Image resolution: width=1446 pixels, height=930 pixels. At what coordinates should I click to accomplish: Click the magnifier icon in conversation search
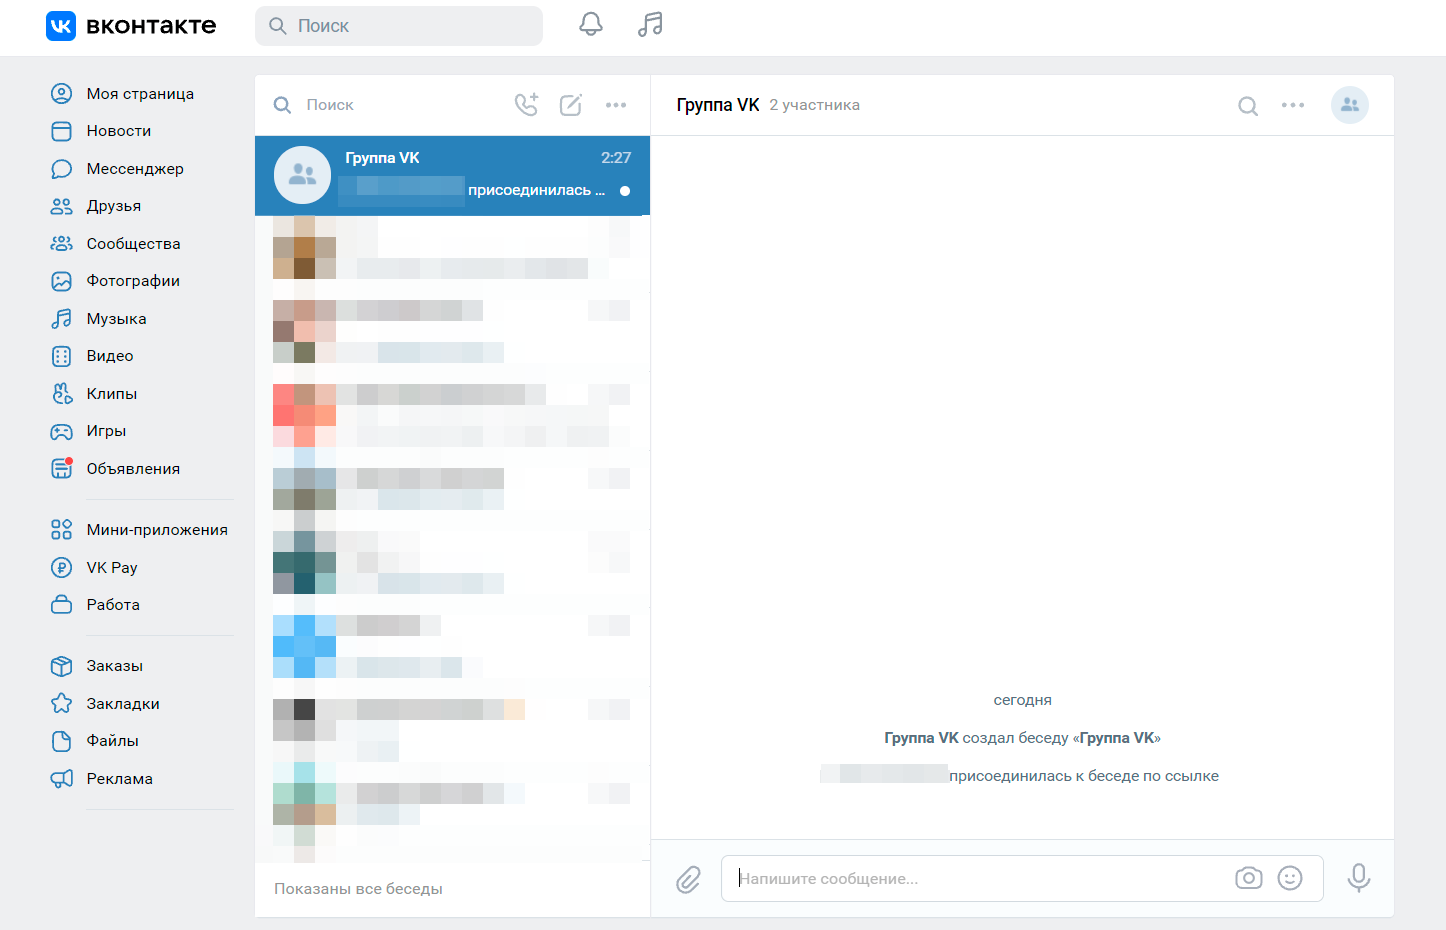(283, 105)
